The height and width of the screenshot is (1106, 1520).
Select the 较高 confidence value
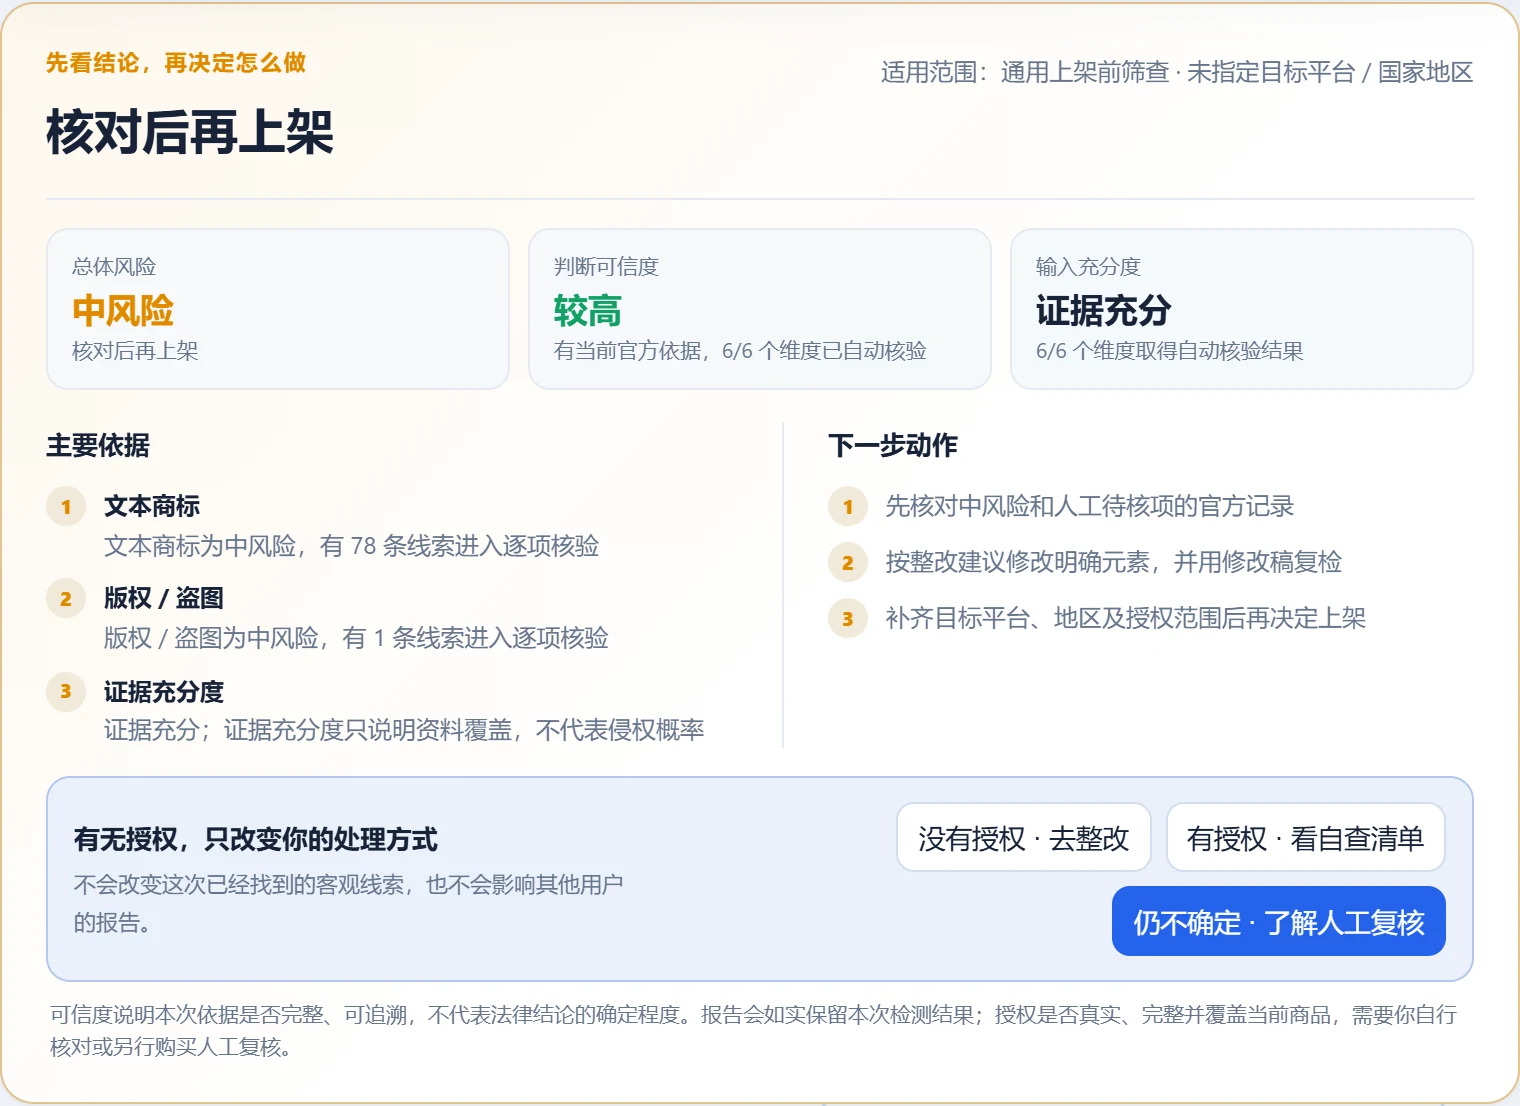(x=588, y=310)
